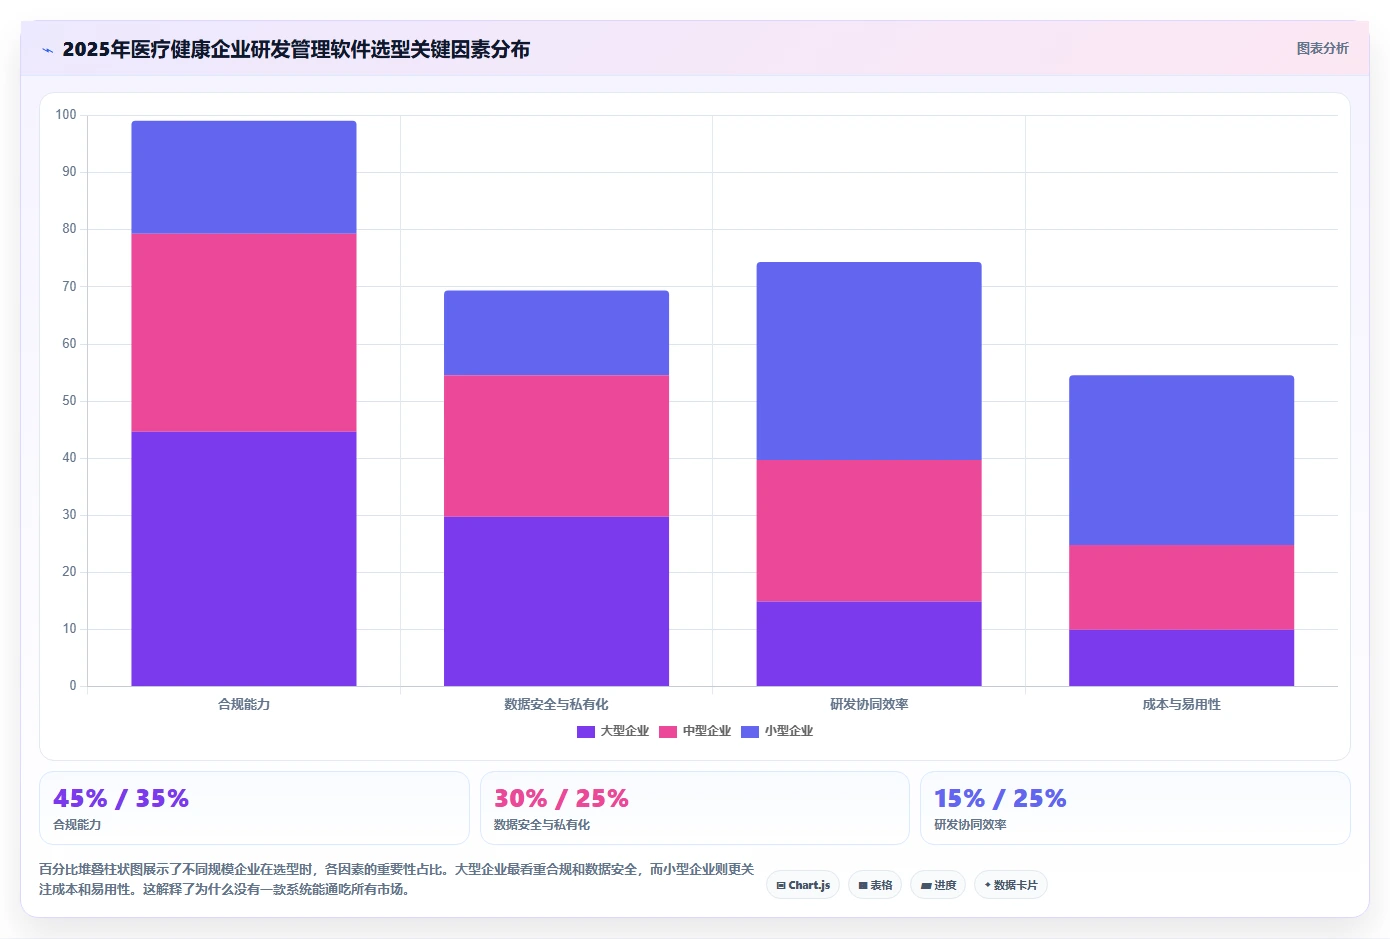Screen dimensions: 1390x939
Task: Click the purple segment of 数据安全与私有化 bar
Action: [x=556, y=601]
